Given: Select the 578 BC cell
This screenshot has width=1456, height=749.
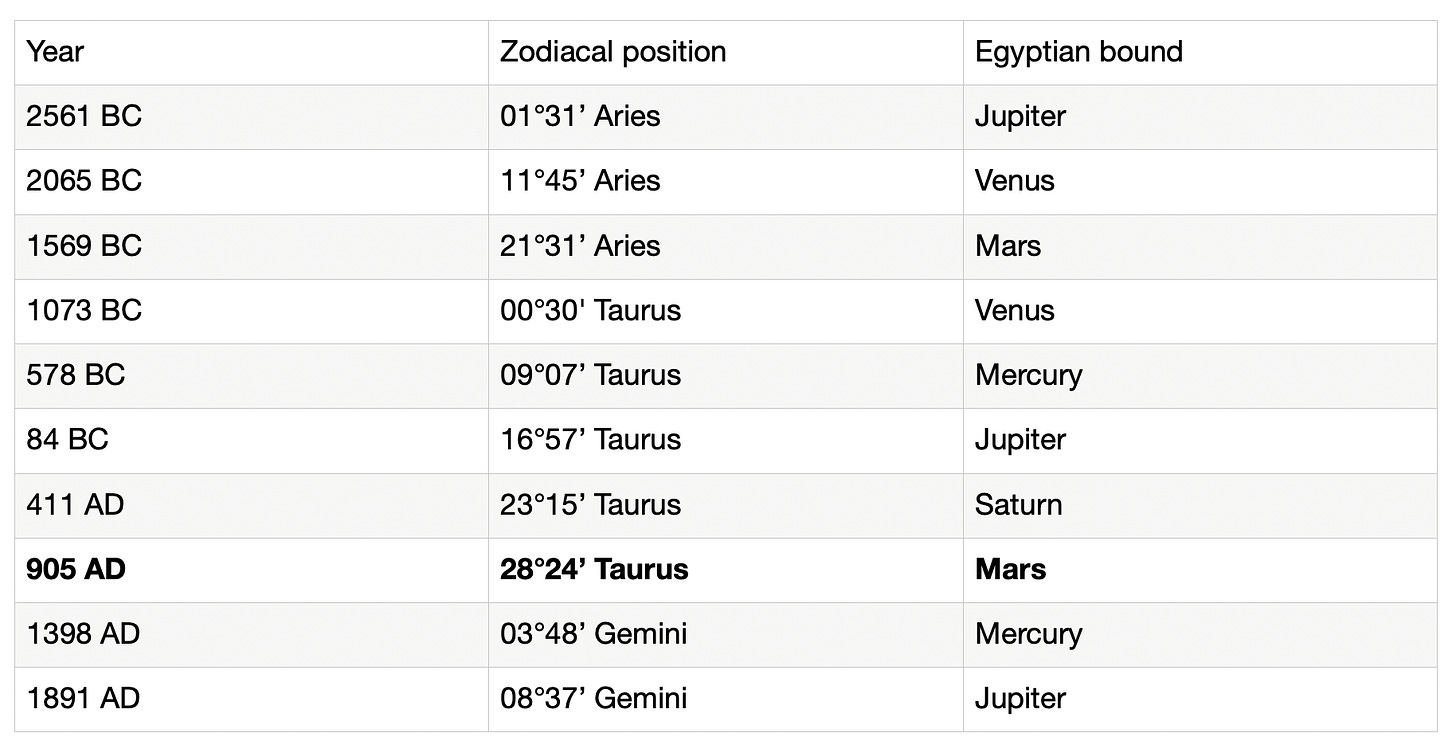Looking at the screenshot, I should [x=252, y=376].
